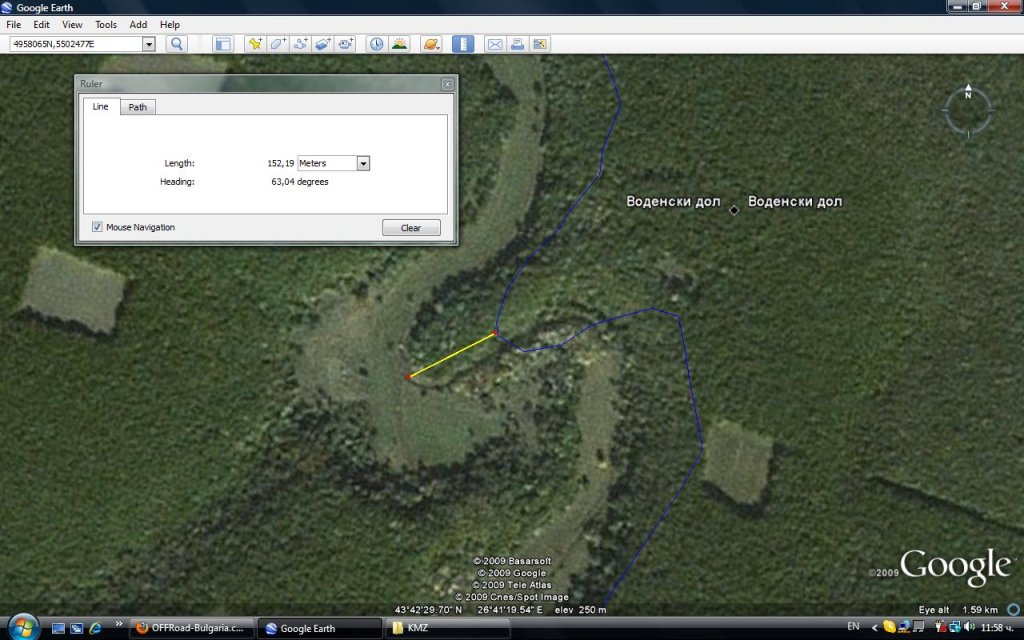Click the Google Earth taskbar button

(319, 628)
